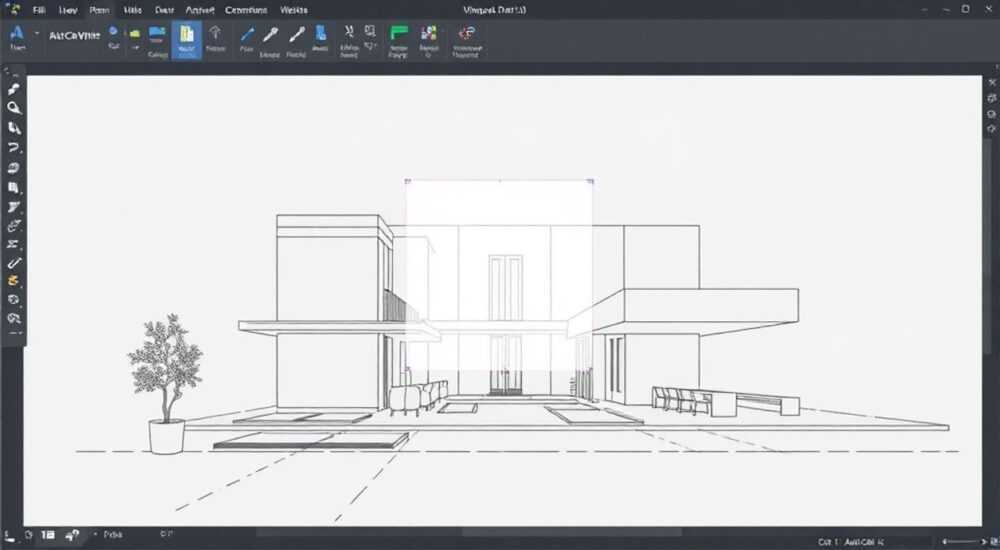Select the orange highlighted tool in left toolbar

point(13,281)
